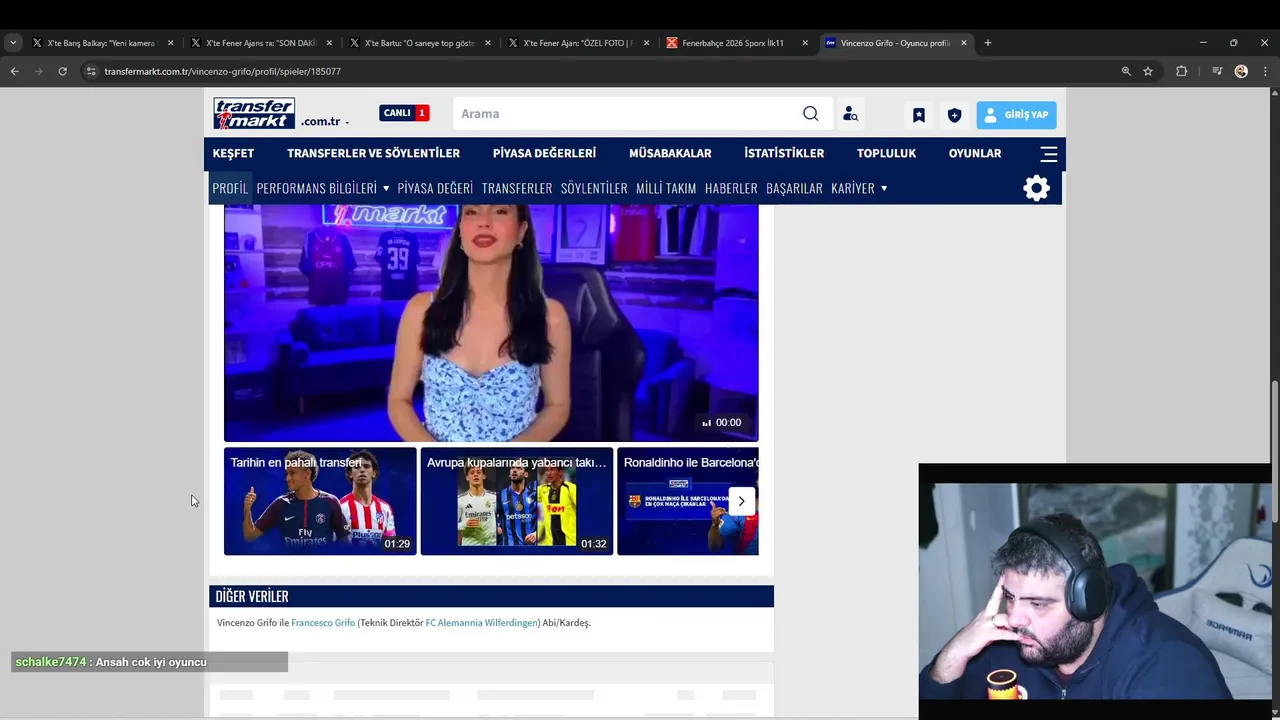Image resolution: width=1280 pixels, height=720 pixels.
Task: Open the KEŞFET menu
Action: point(233,153)
